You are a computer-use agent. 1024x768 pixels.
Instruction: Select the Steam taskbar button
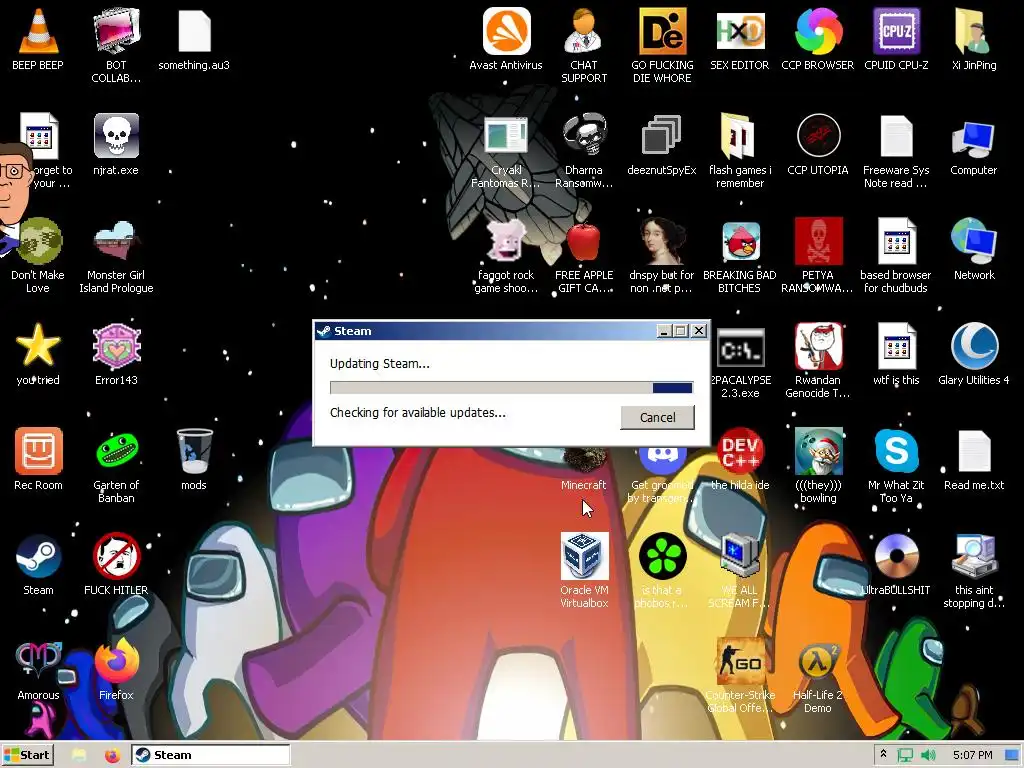click(210, 755)
